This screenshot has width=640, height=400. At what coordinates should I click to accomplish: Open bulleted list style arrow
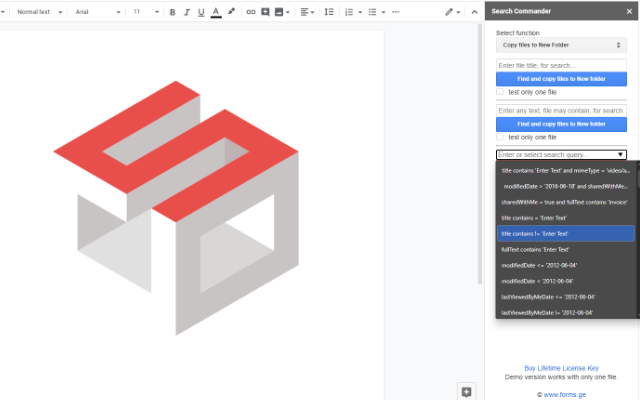coord(383,12)
